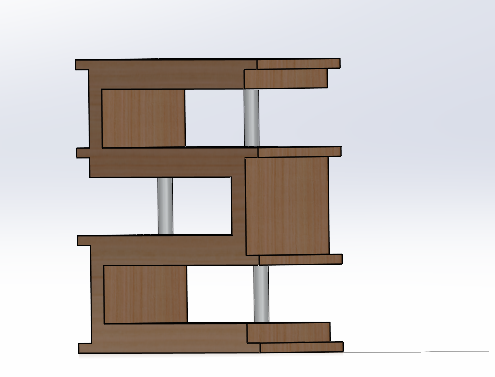Select the square wood panel in bottom compartment

click(x=146, y=295)
